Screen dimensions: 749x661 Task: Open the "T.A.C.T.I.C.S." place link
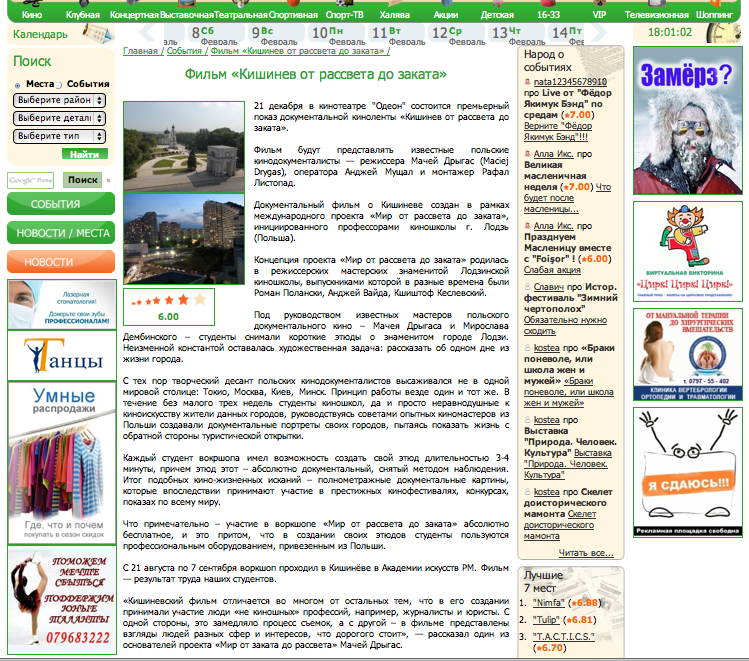[x=564, y=637]
